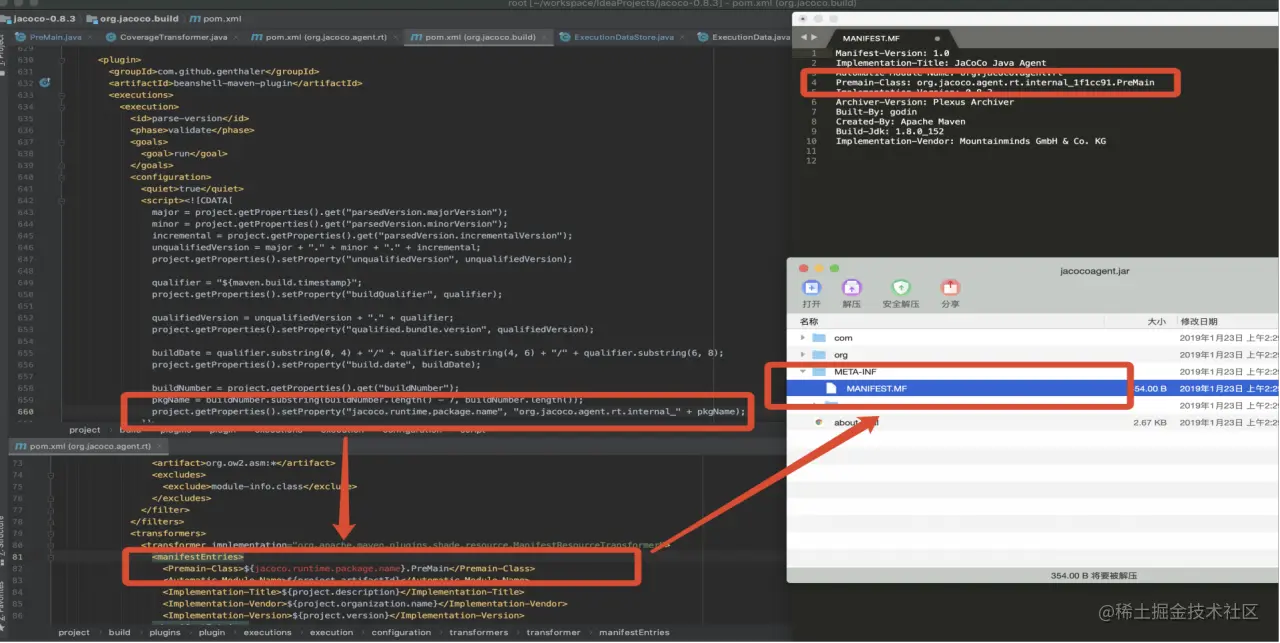Image resolution: width=1280 pixels, height=643 pixels.
Task: Click the jacocoagent.jar window title
Action: click(1095, 270)
